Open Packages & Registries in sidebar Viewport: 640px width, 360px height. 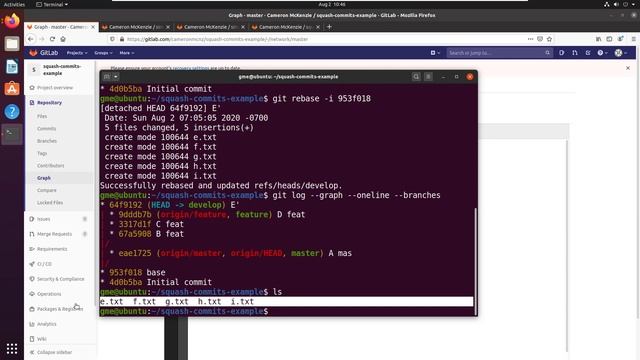[x=60, y=309]
